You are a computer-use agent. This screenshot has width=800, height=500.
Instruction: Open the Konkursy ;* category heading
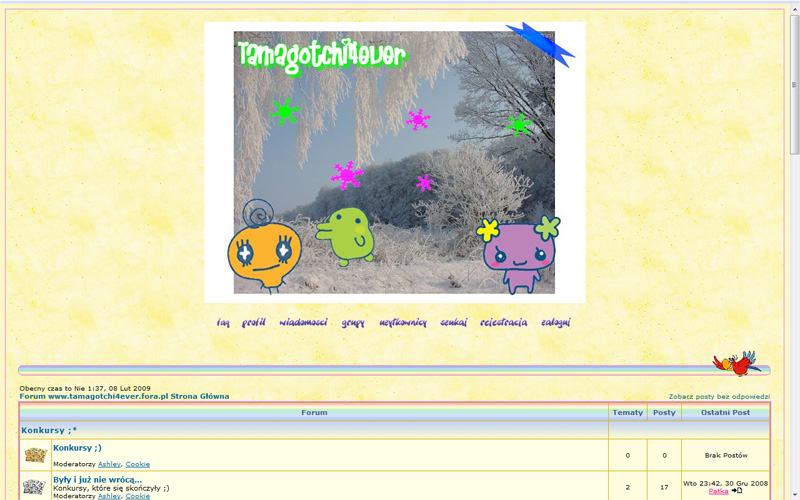pos(49,430)
